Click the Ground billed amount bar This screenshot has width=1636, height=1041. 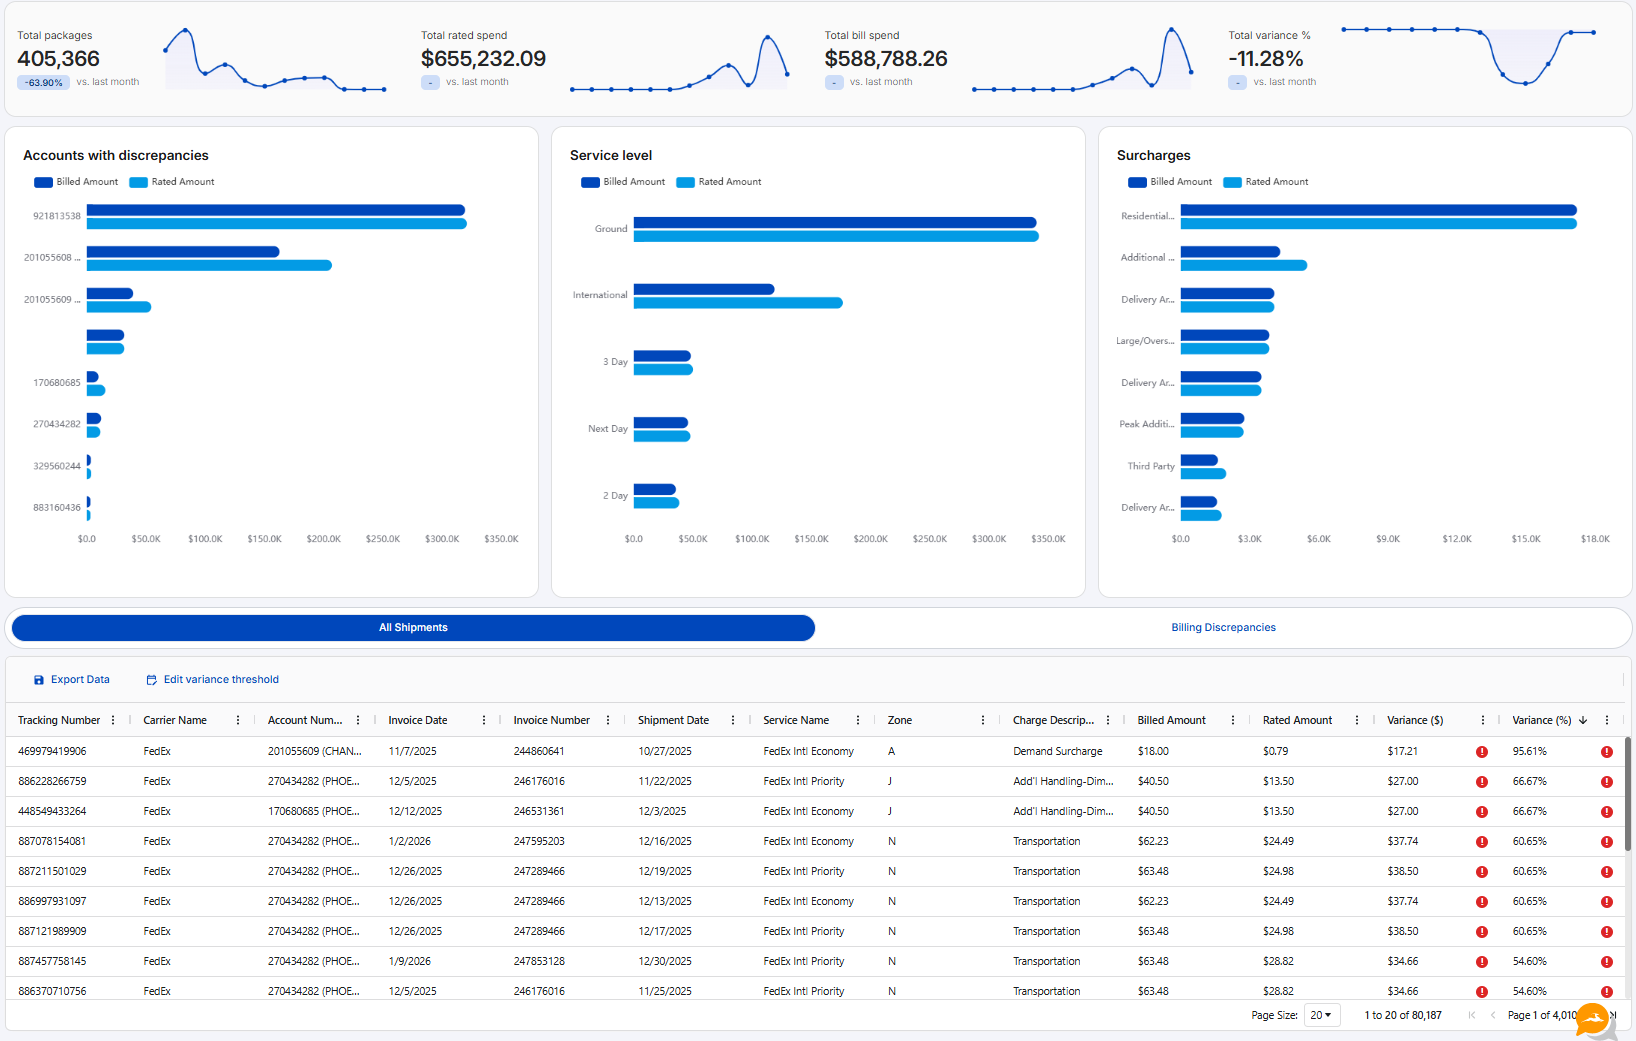coord(835,223)
